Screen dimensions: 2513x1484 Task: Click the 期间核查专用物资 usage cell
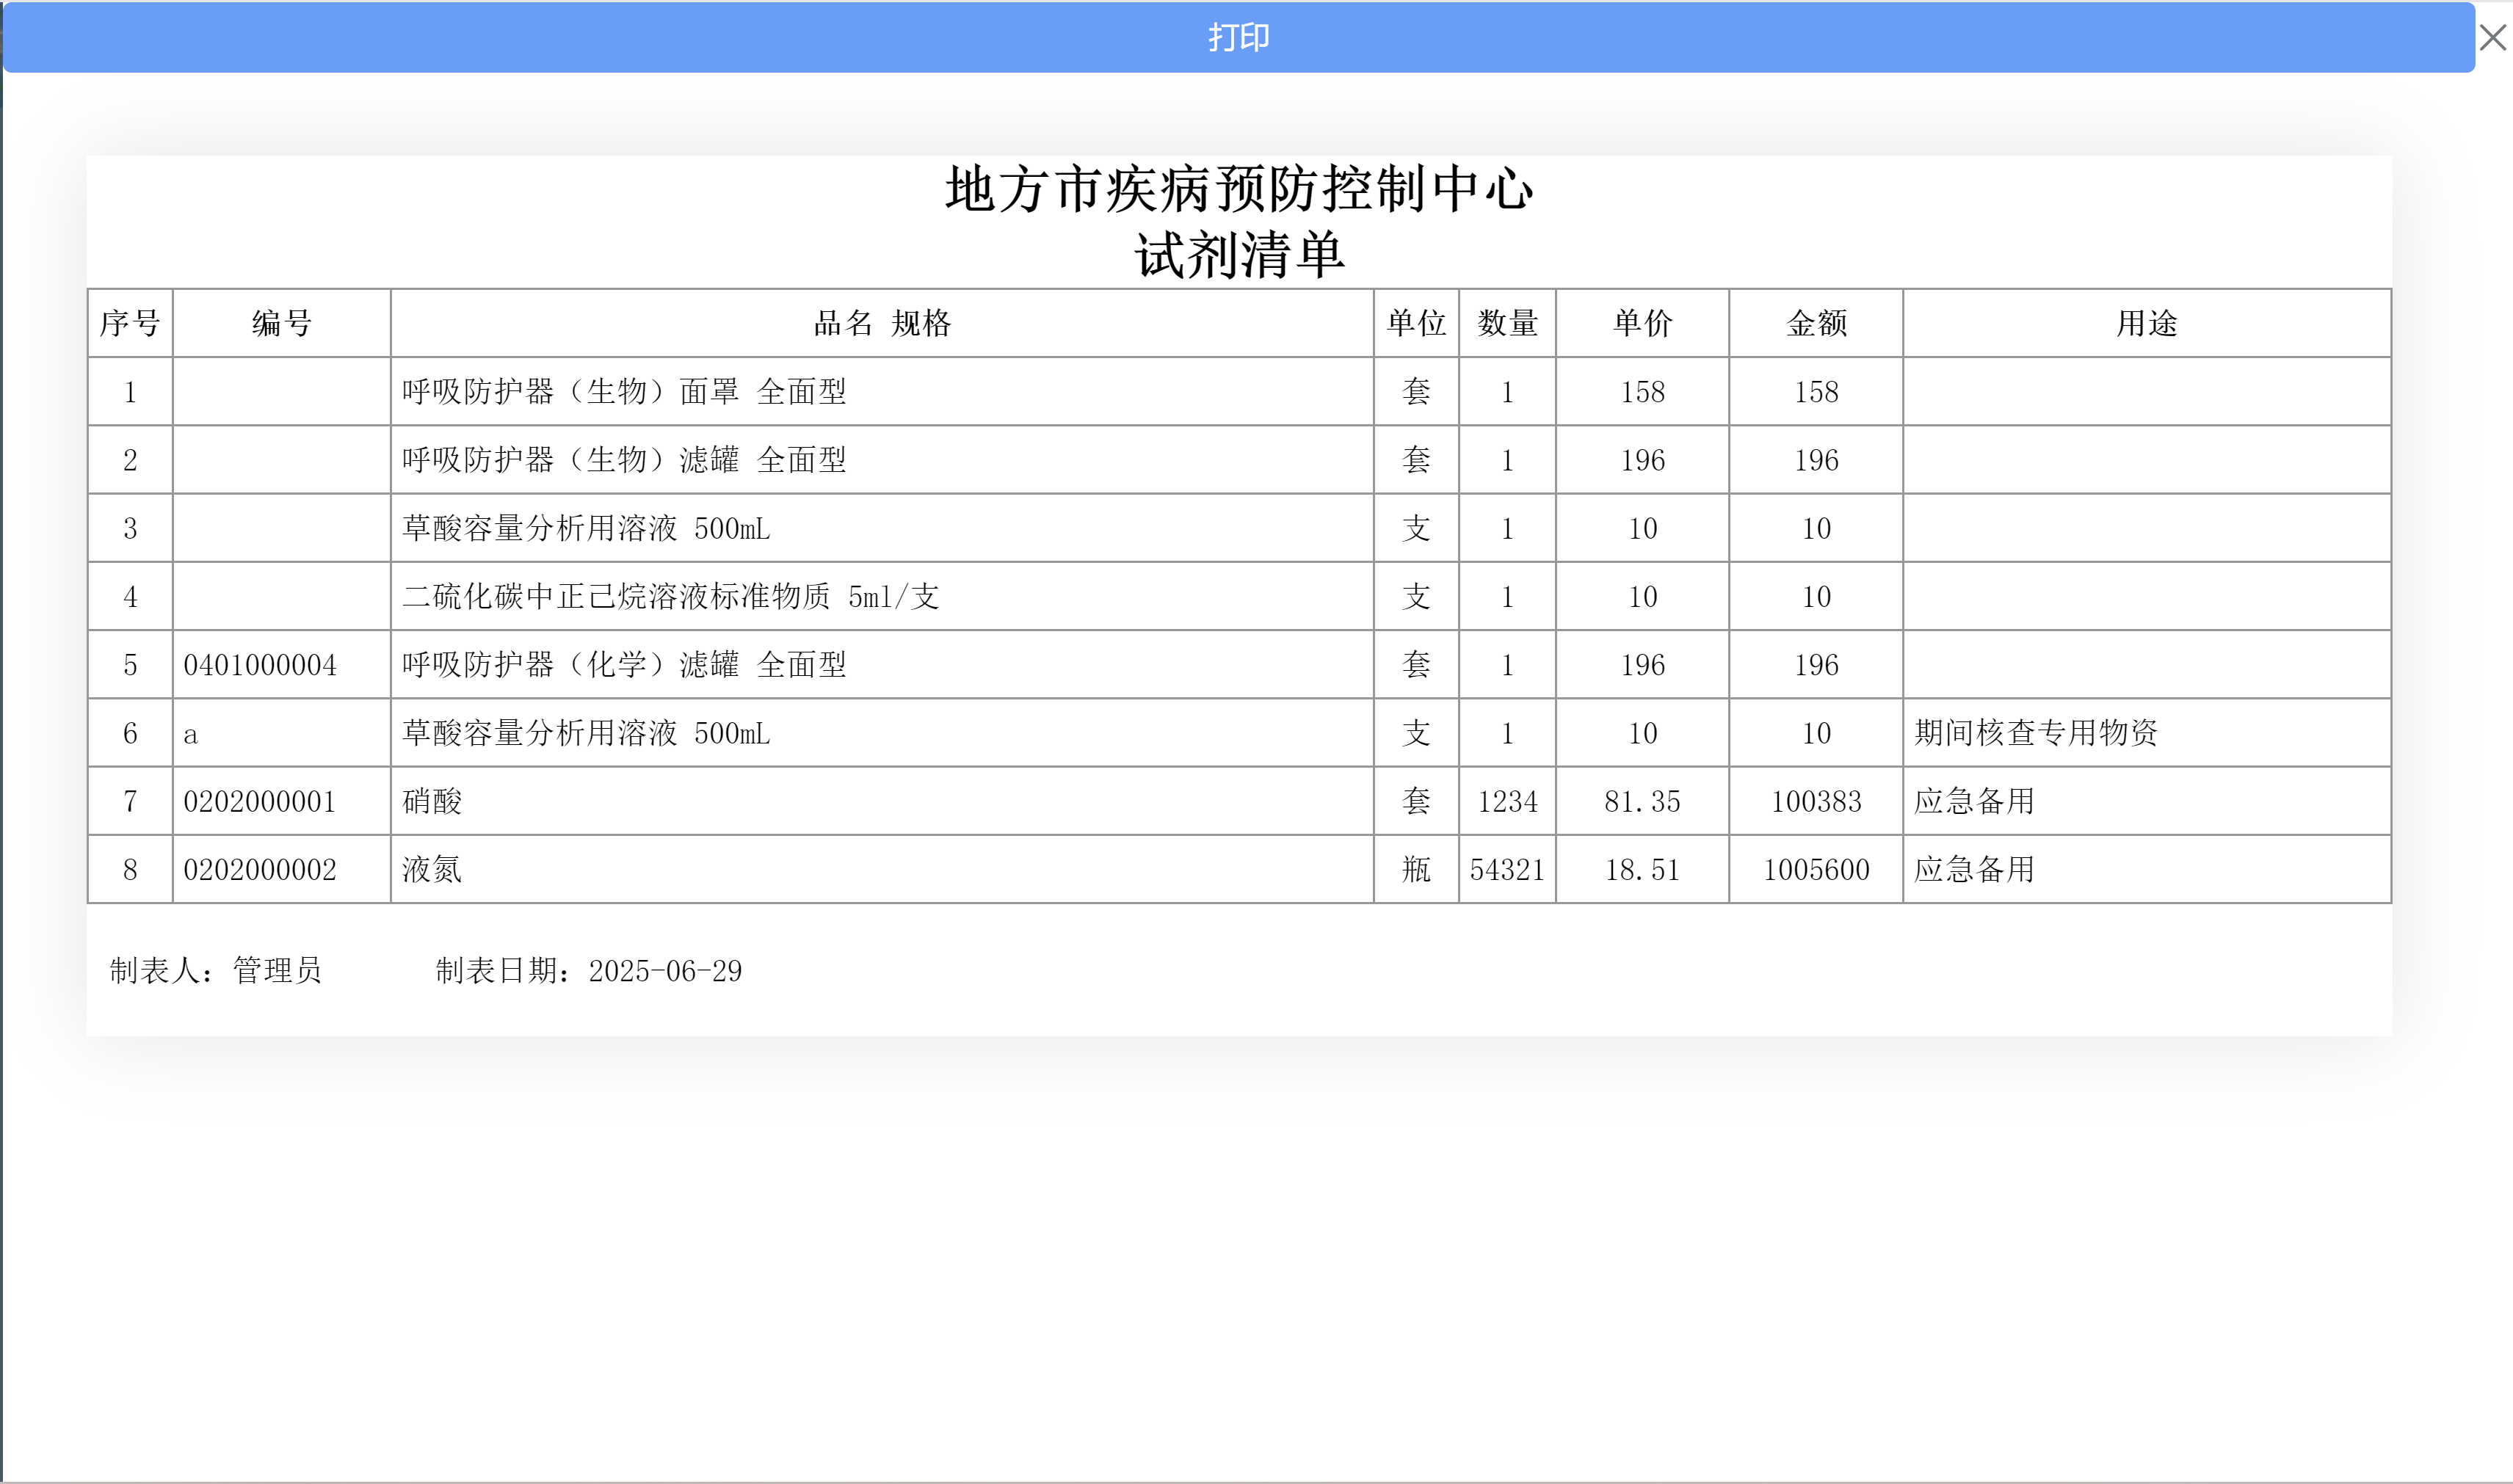[2147, 733]
